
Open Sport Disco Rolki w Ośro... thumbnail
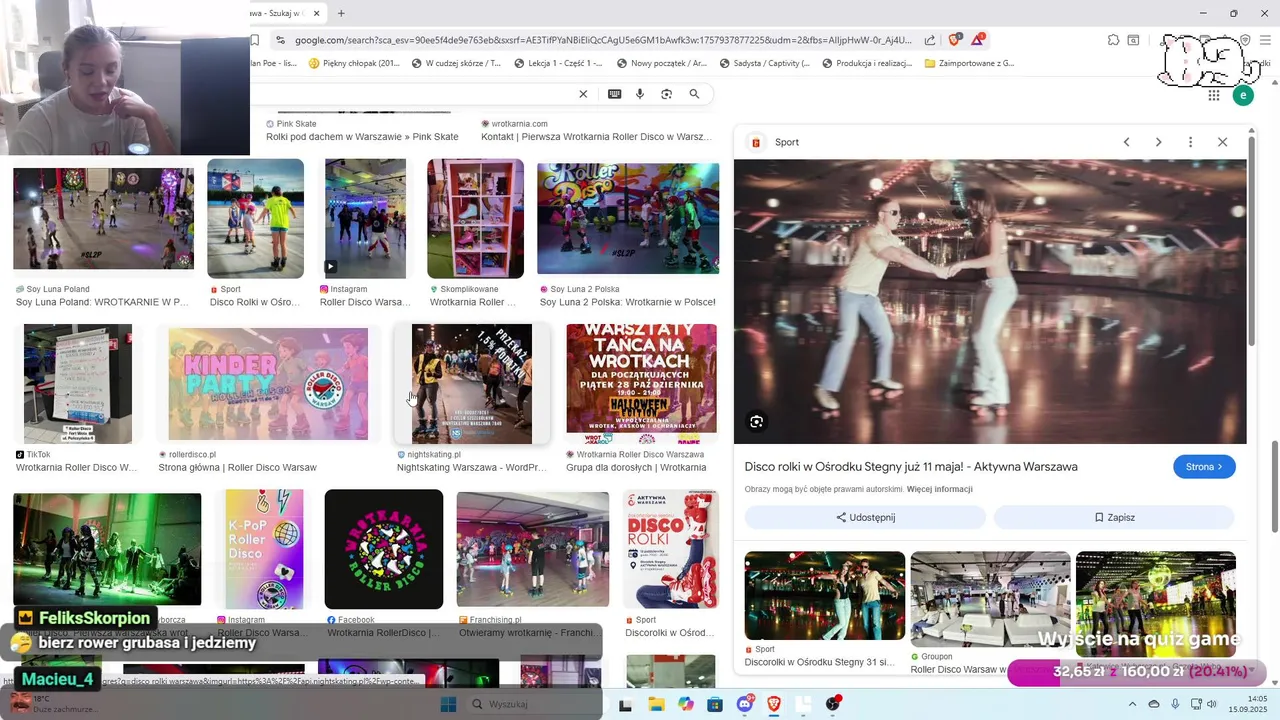click(255, 219)
